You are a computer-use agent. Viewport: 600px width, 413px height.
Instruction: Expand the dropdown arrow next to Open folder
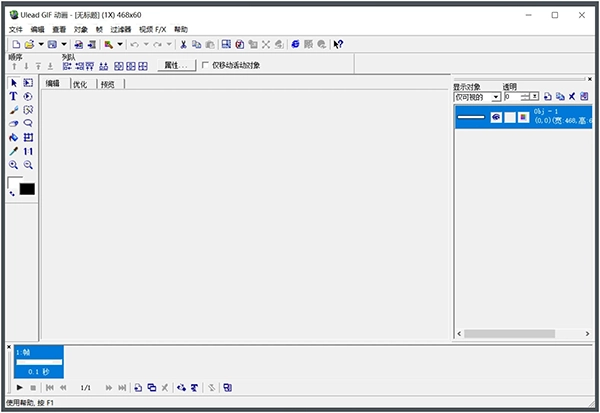[40, 45]
